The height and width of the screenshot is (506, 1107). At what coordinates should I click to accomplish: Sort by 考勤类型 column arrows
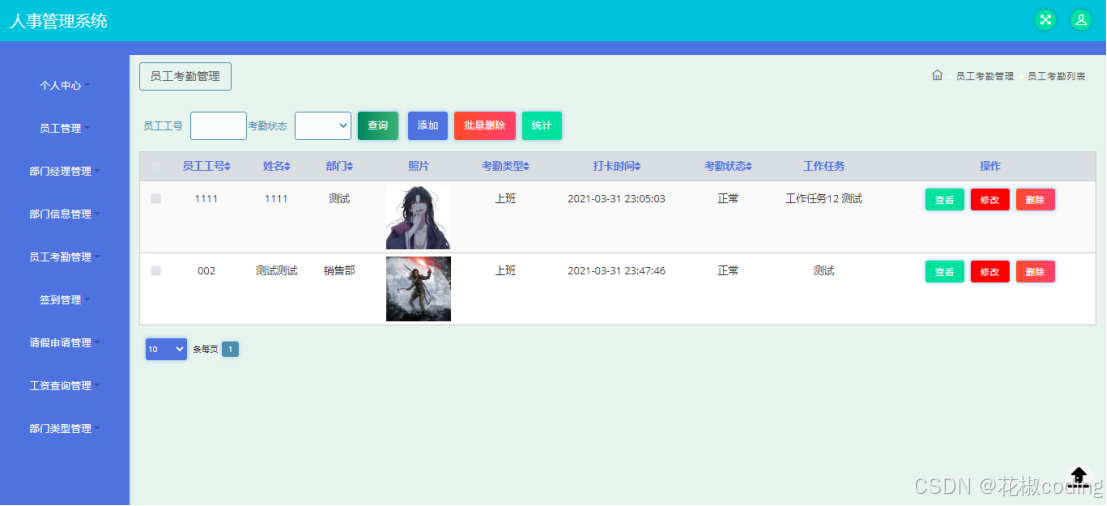[x=527, y=167]
